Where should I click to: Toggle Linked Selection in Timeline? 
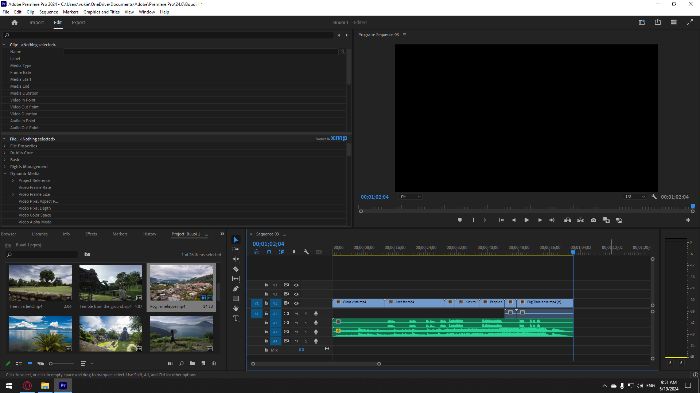point(281,252)
